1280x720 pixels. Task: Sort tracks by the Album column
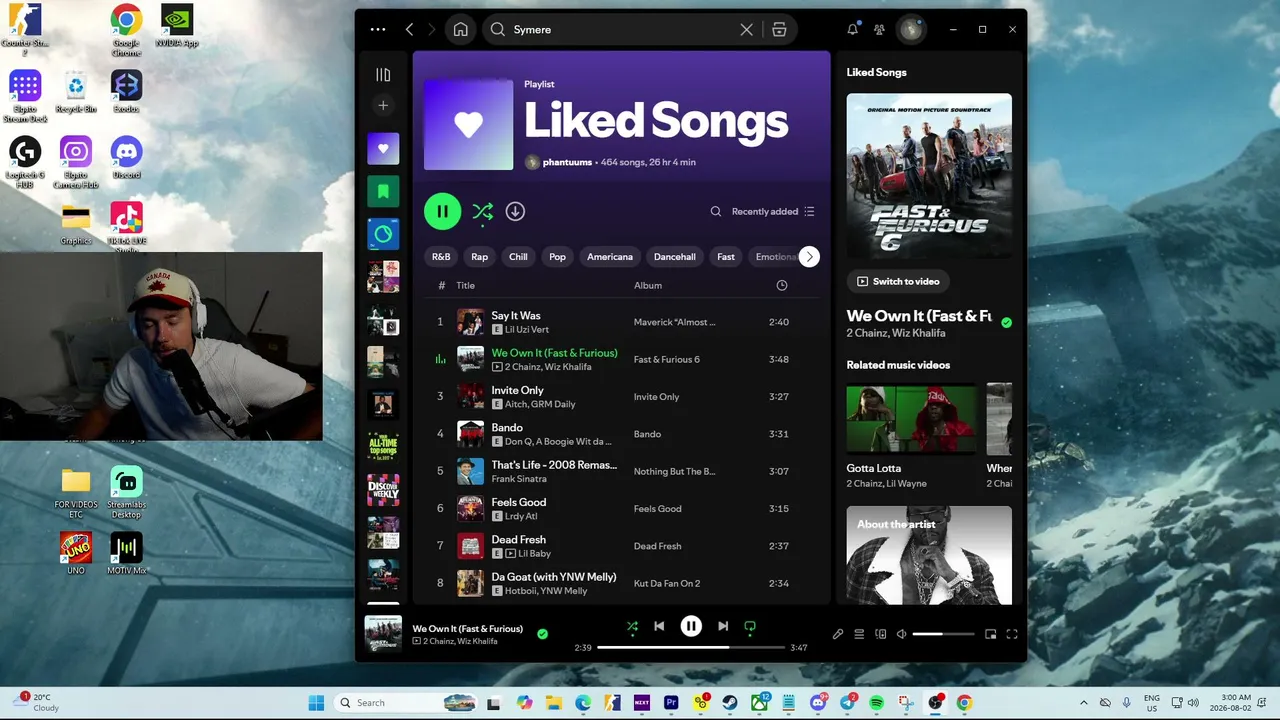click(648, 286)
